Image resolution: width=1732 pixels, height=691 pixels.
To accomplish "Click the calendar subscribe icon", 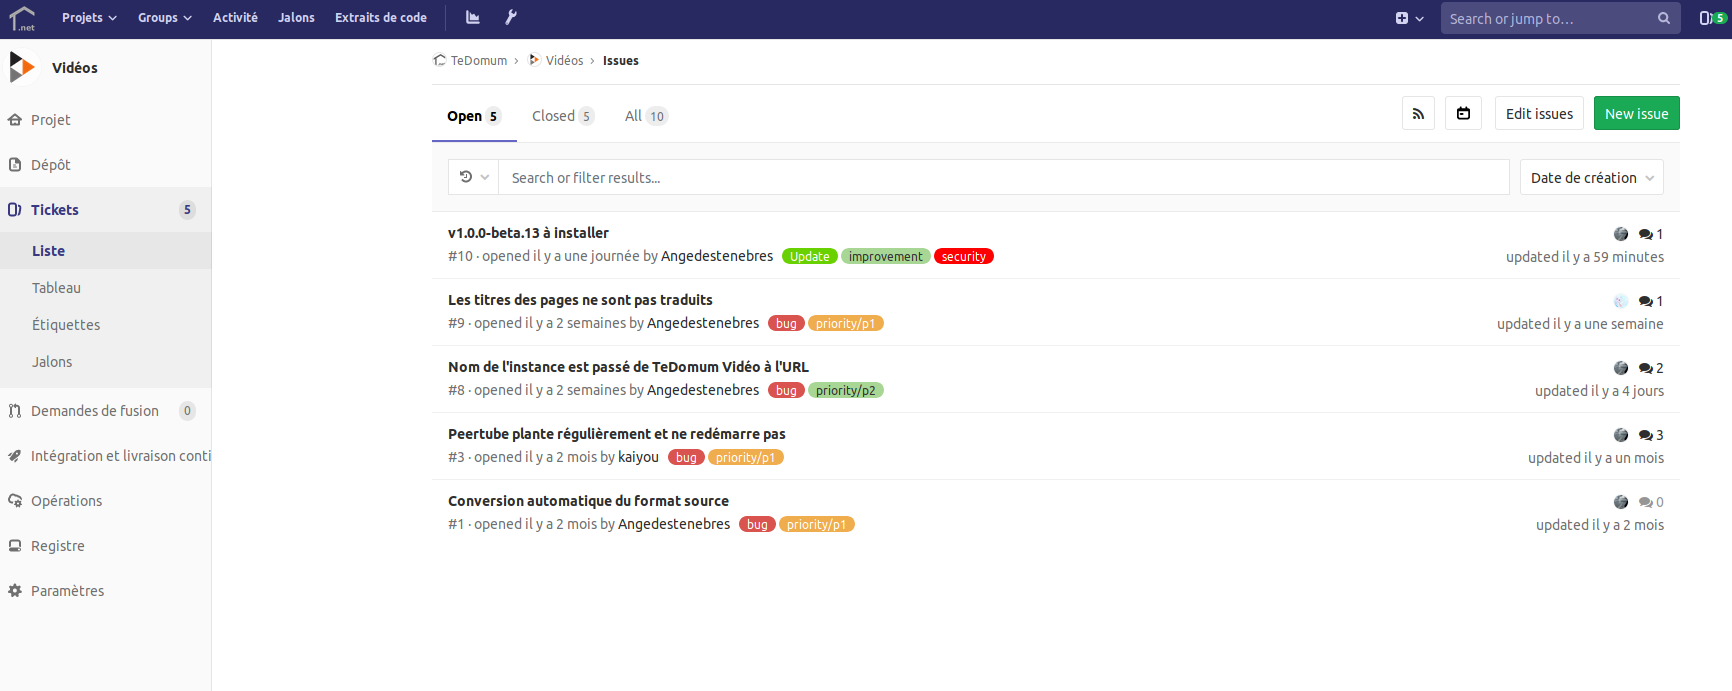I will coord(1463,114).
